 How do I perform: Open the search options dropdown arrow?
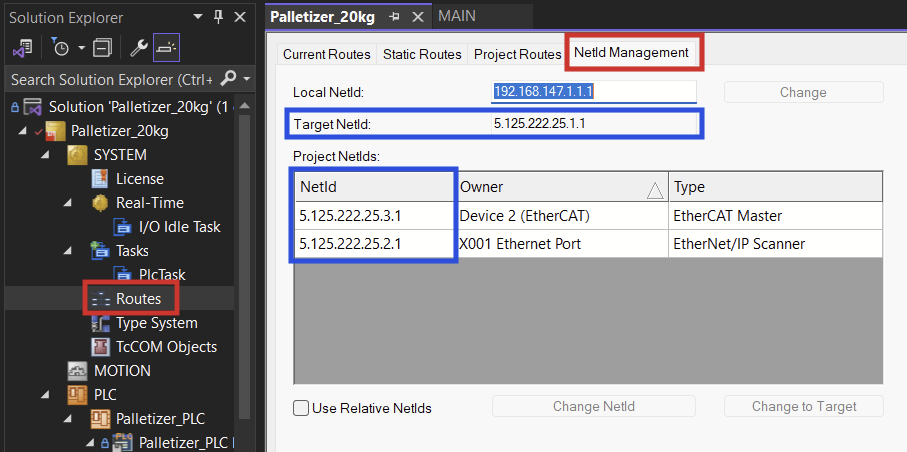[x=247, y=79]
